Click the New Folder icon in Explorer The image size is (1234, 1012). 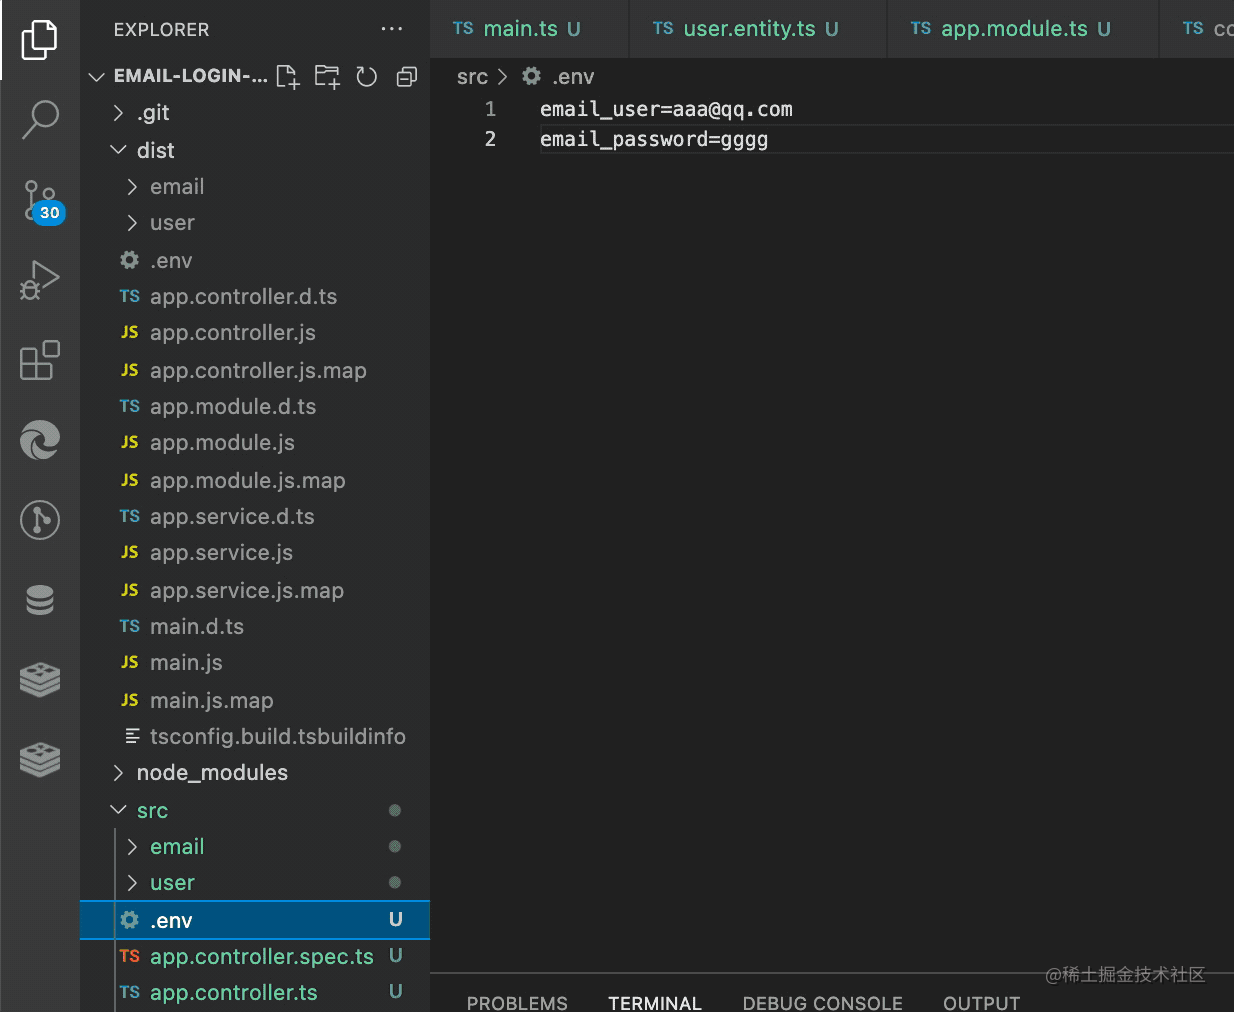pyautogui.click(x=327, y=77)
